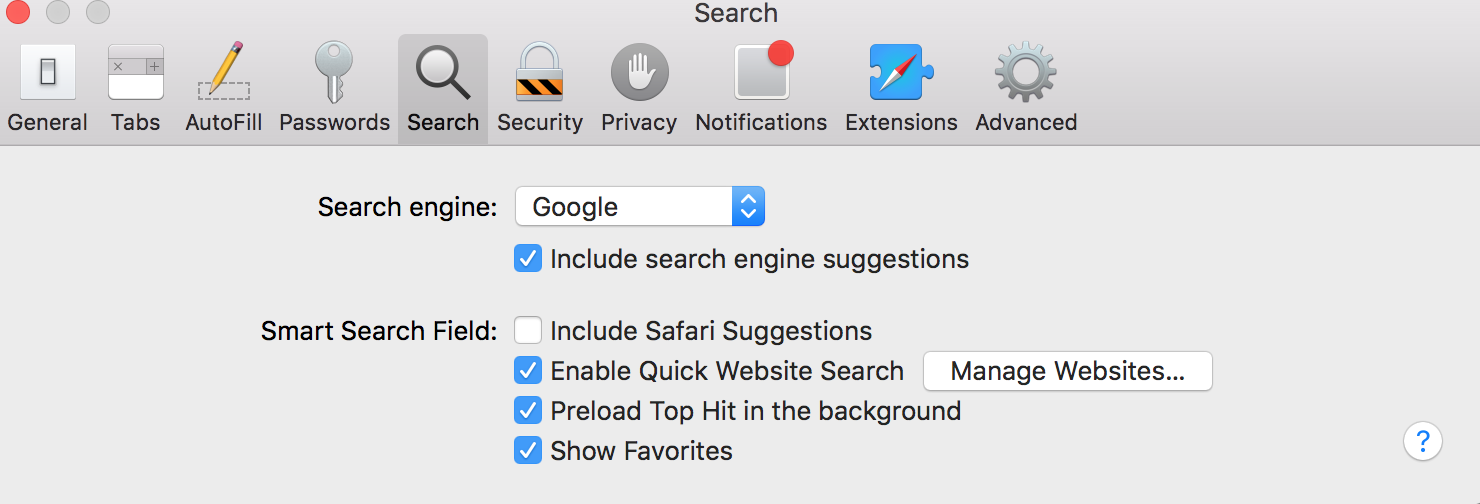Enable Include Safari Suggestions checkbox
The width and height of the screenshot is (1480, 504).
(528, 331)
